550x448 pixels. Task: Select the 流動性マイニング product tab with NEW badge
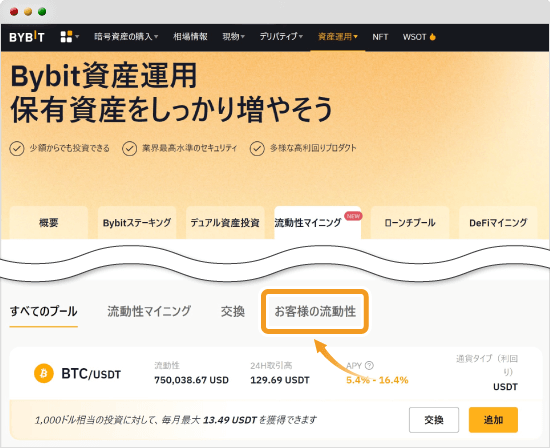click(317, 222)
